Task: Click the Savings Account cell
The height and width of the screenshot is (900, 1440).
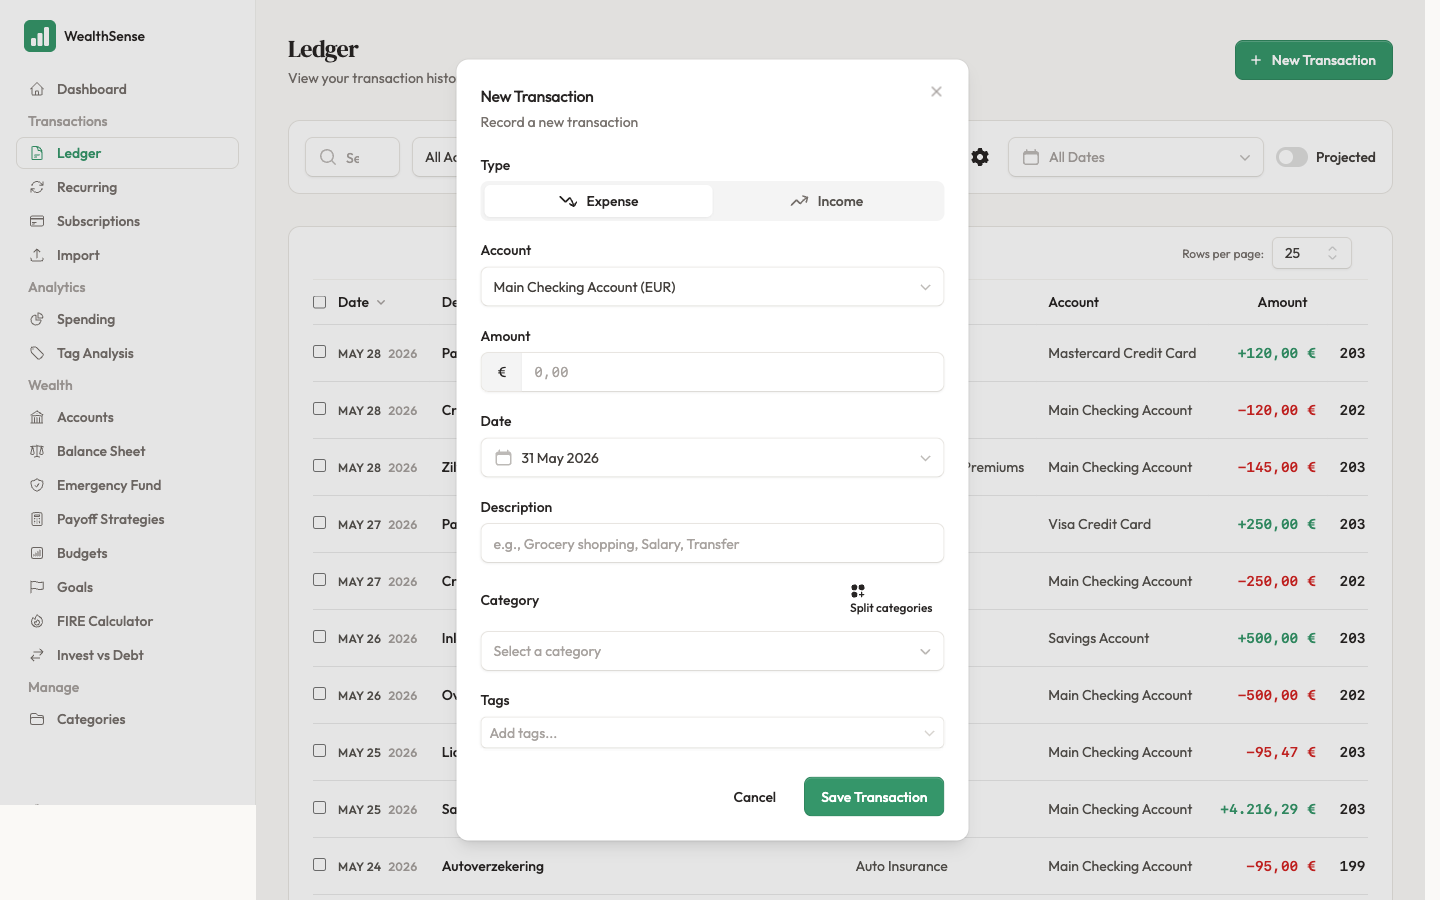Action: [x=1098, y=638]
